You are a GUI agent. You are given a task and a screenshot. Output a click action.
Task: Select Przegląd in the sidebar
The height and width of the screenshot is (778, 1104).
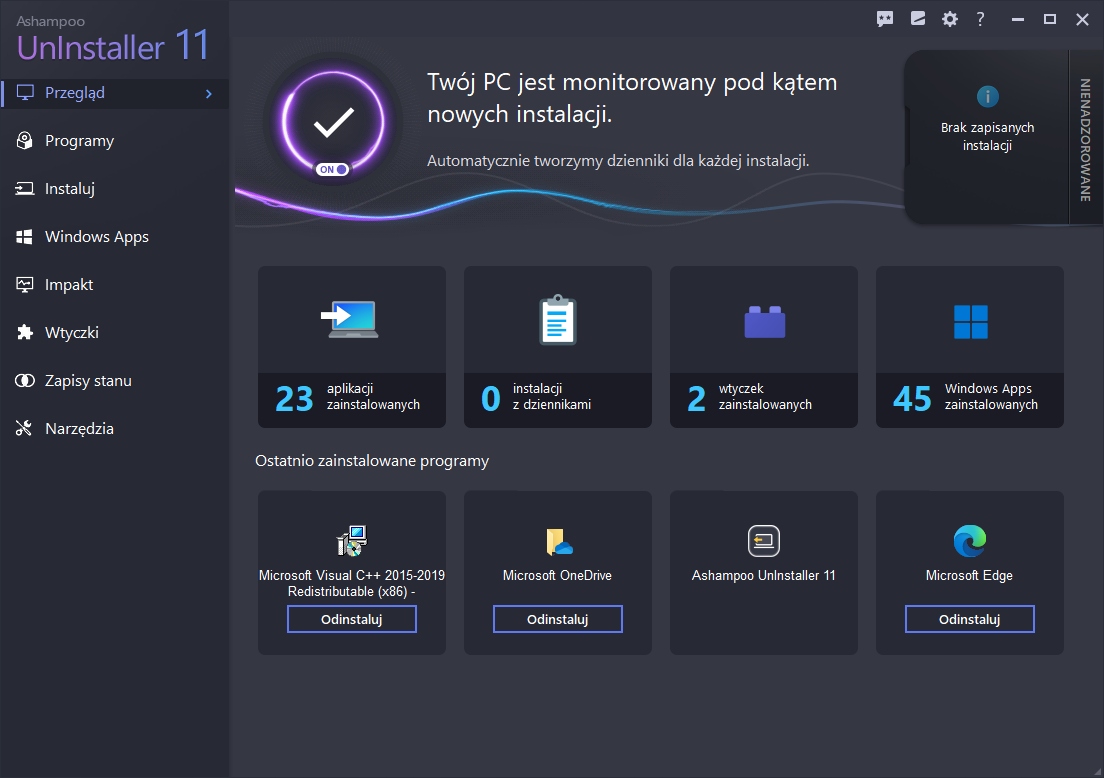pos(114,93)
